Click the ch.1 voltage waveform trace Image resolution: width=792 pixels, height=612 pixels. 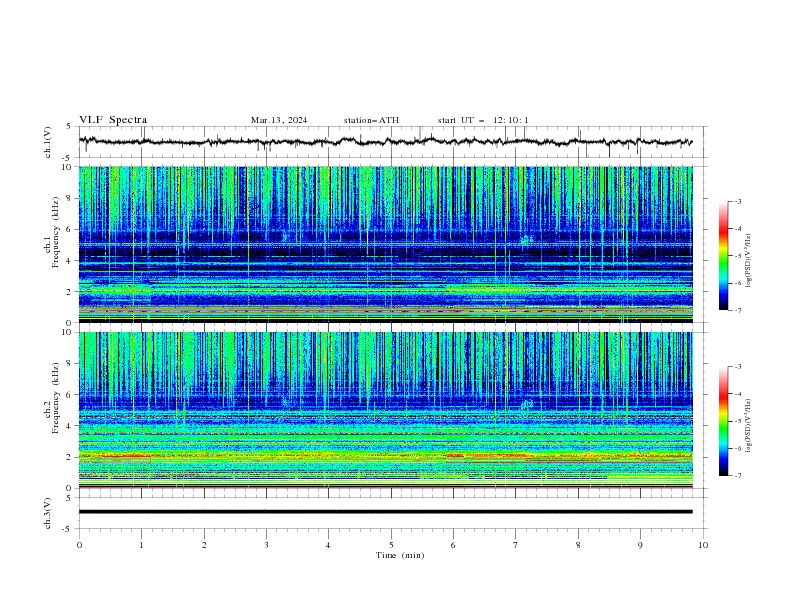coord(385,141)
